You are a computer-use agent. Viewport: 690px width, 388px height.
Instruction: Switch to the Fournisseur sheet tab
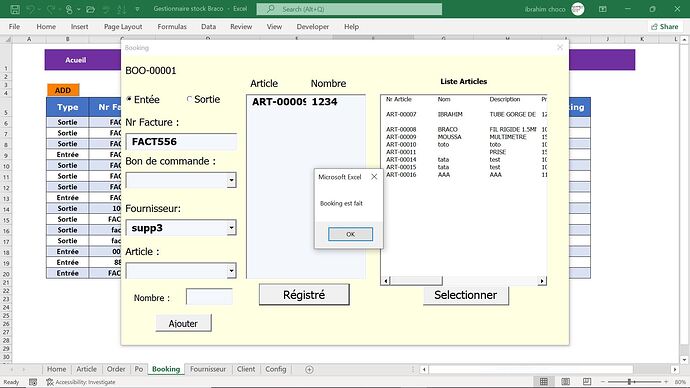click(x=208, y=369)
